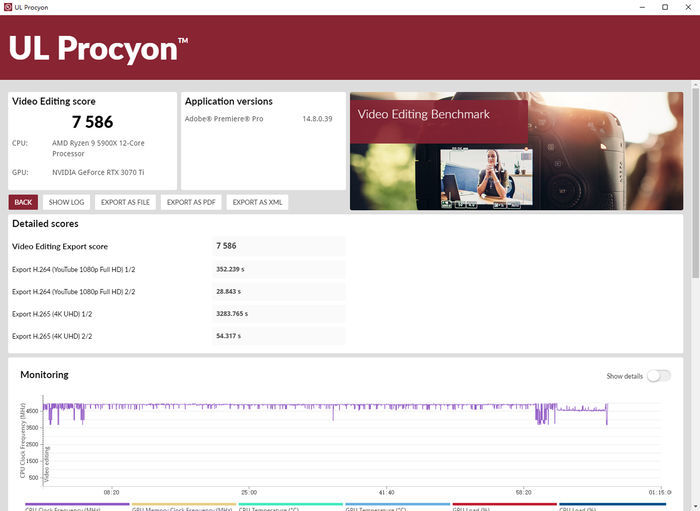This screenshot has height=511, width=700.
Task: Enable the Show details toggle
Action: [658, 376]
